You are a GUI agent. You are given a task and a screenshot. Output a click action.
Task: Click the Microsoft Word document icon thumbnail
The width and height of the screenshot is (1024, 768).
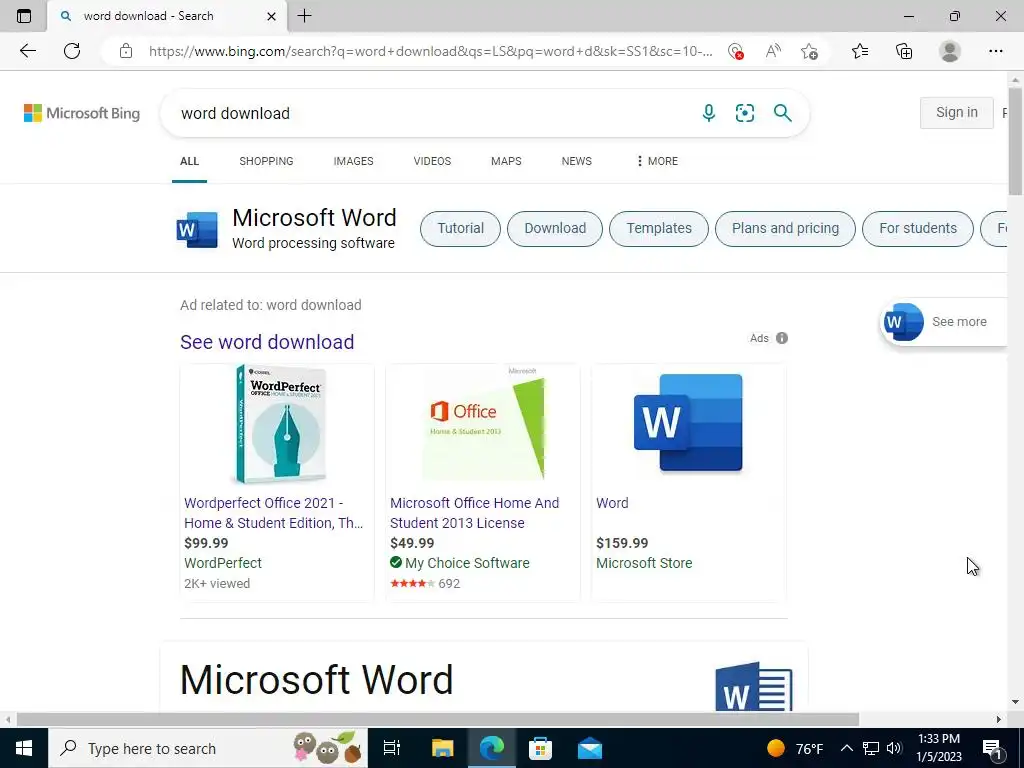(754, 686)
